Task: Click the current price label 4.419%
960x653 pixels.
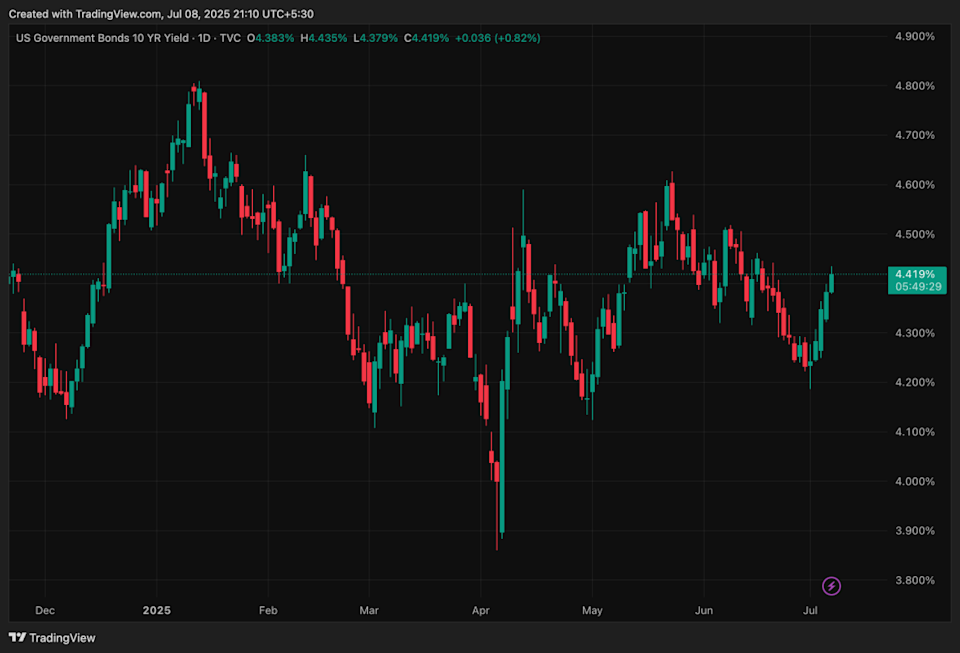Action: 915,274
